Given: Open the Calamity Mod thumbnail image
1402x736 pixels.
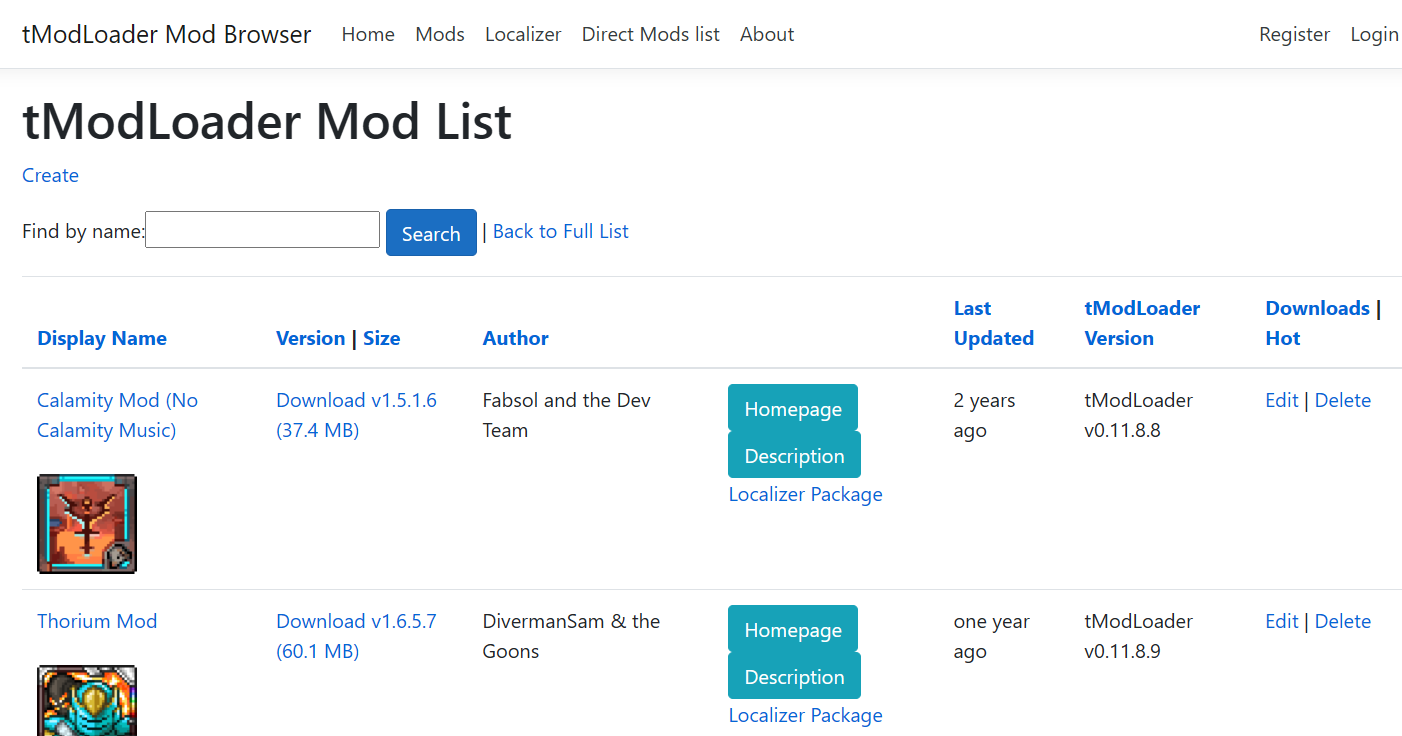Looking at the screenshot, I should pos(86,523).
